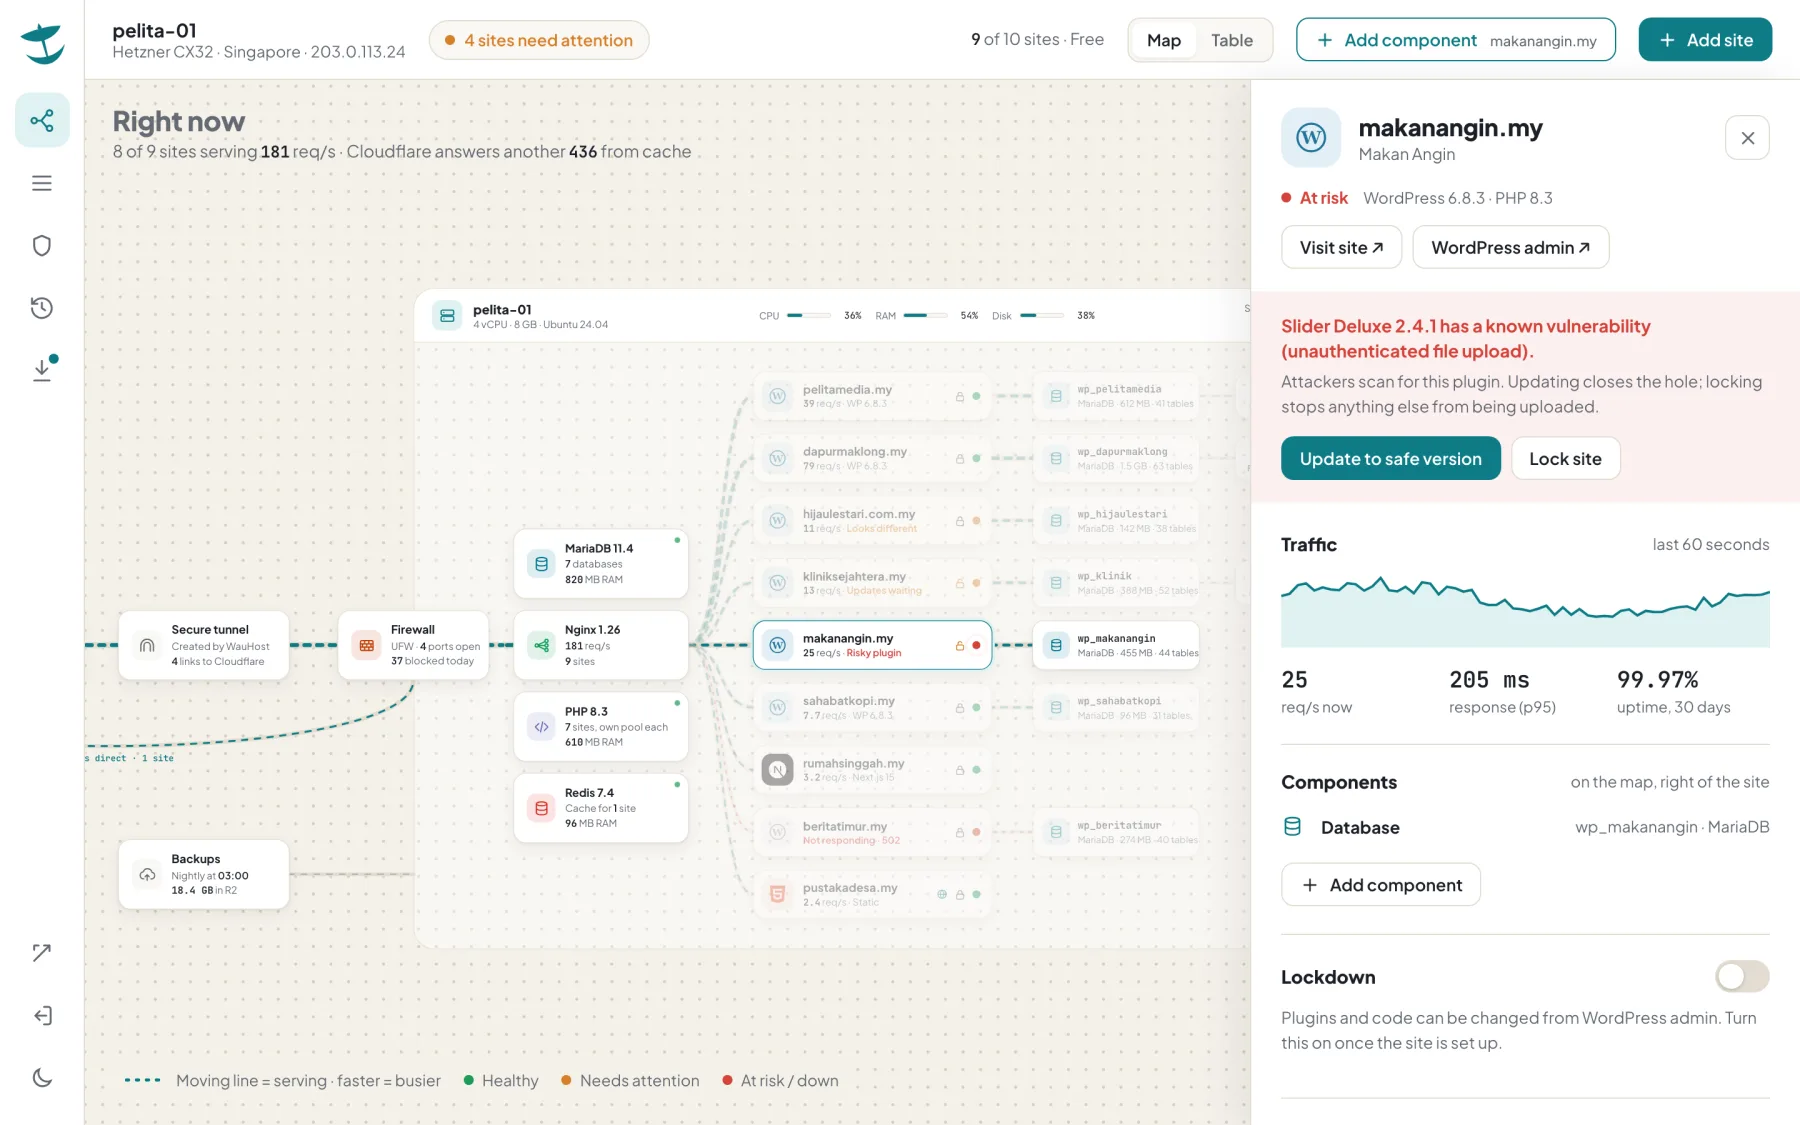The image size is (1800, 1125).
Task: Click the expand arrow sidebar icon
Action: click(x=42, y=953)
